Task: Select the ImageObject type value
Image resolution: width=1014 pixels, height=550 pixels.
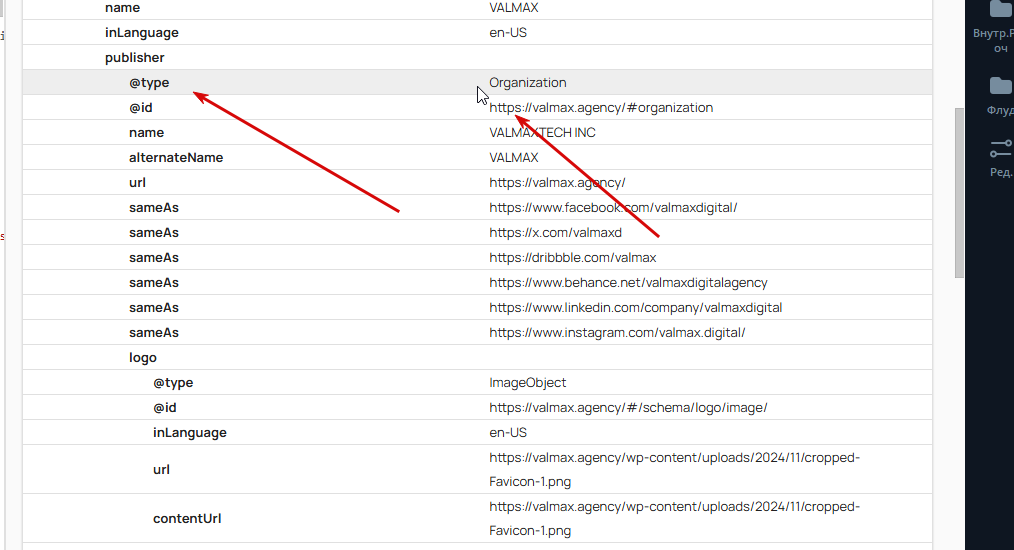Action: point(527,382)
